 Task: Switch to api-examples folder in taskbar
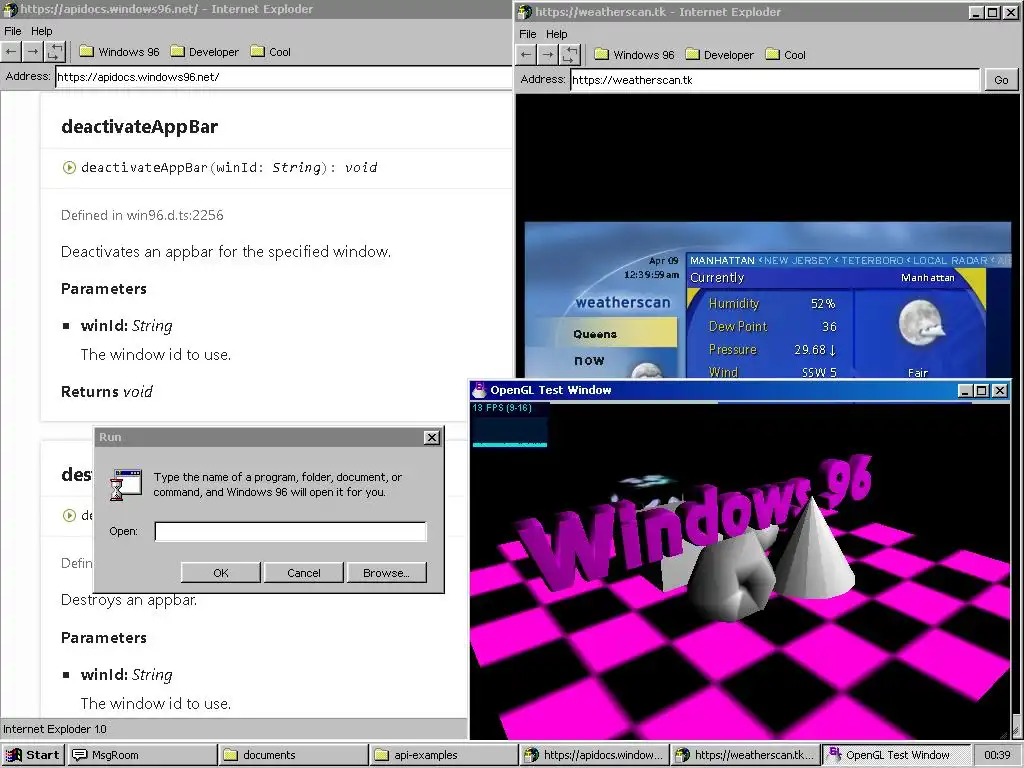tap(444, 755)
